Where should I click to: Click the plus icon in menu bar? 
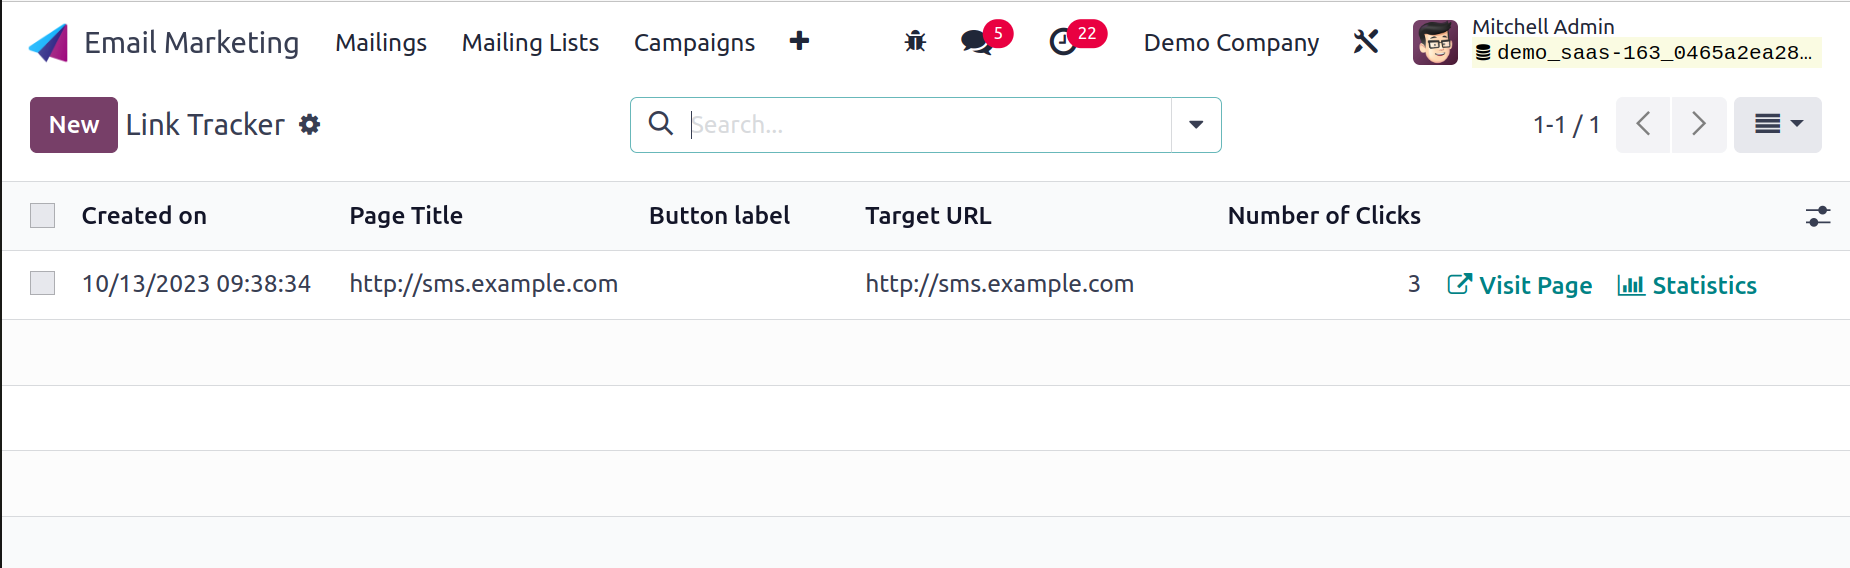click(x=799, y=41)
